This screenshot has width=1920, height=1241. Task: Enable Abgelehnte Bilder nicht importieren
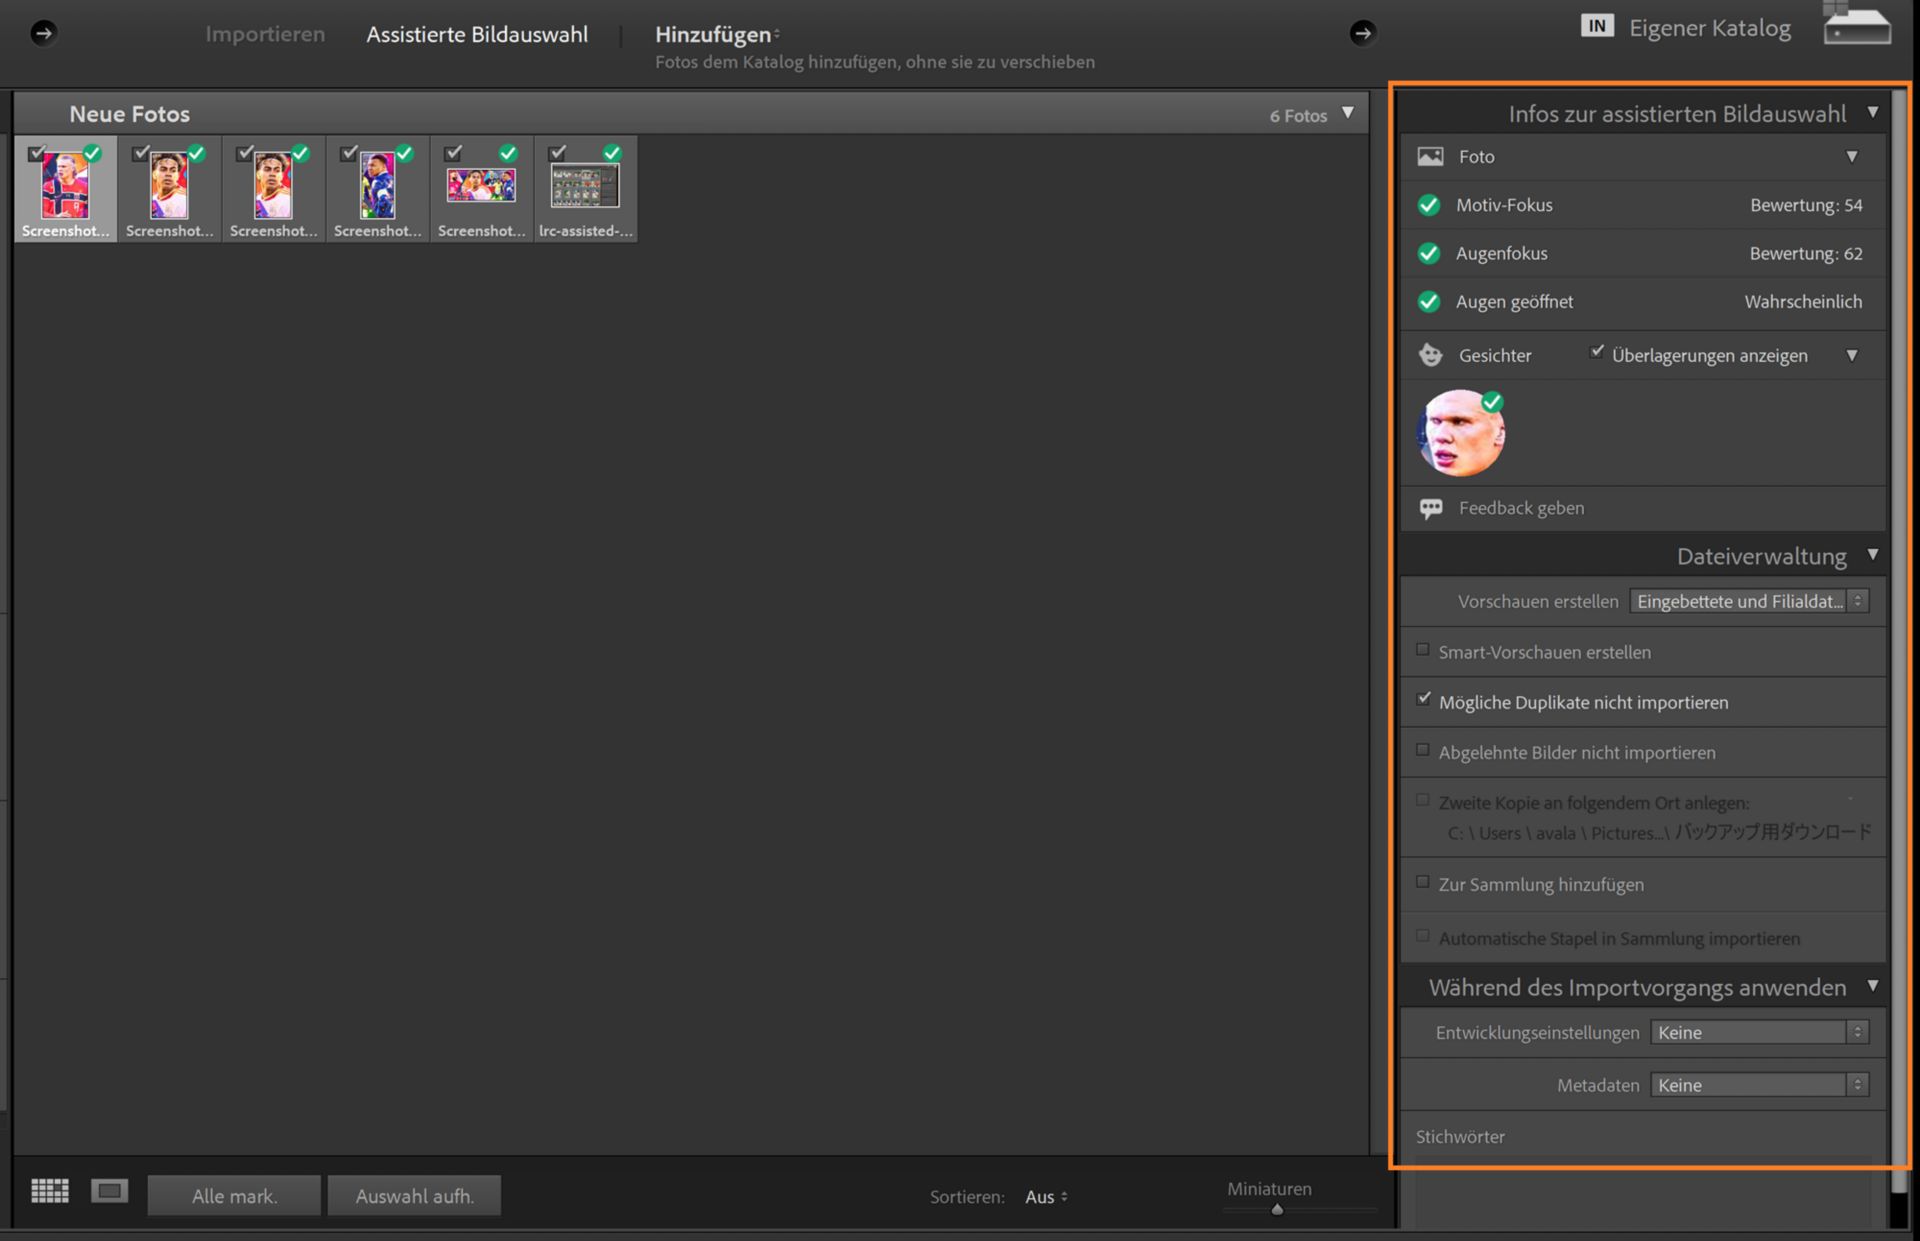(x=1423, y=750)
